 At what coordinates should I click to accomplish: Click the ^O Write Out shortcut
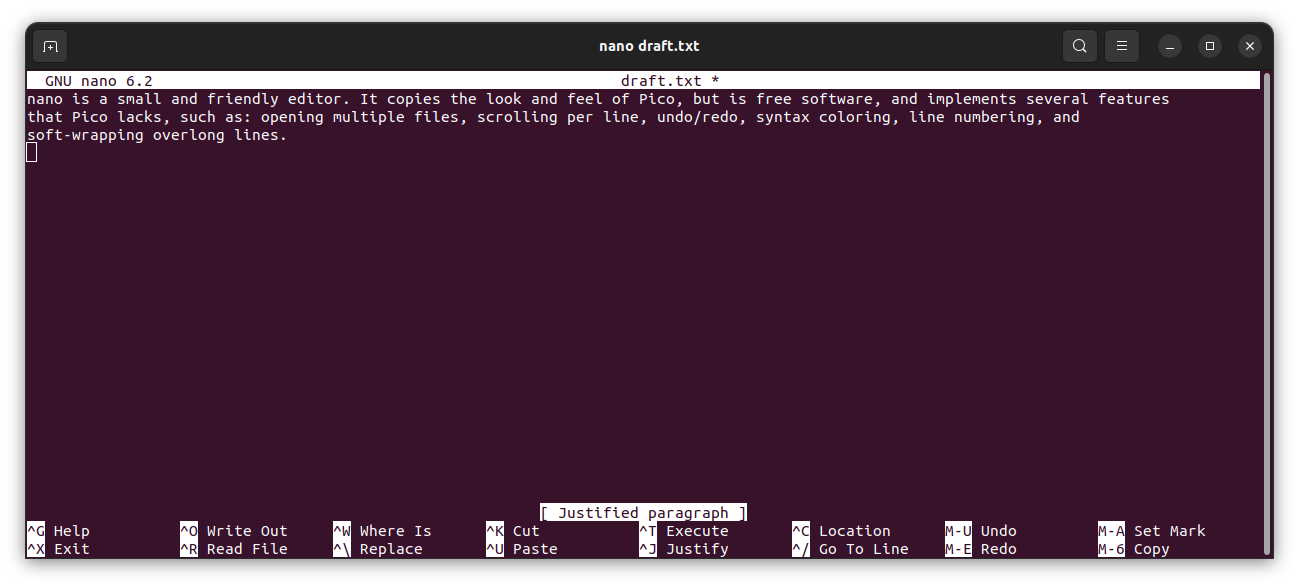234,531
